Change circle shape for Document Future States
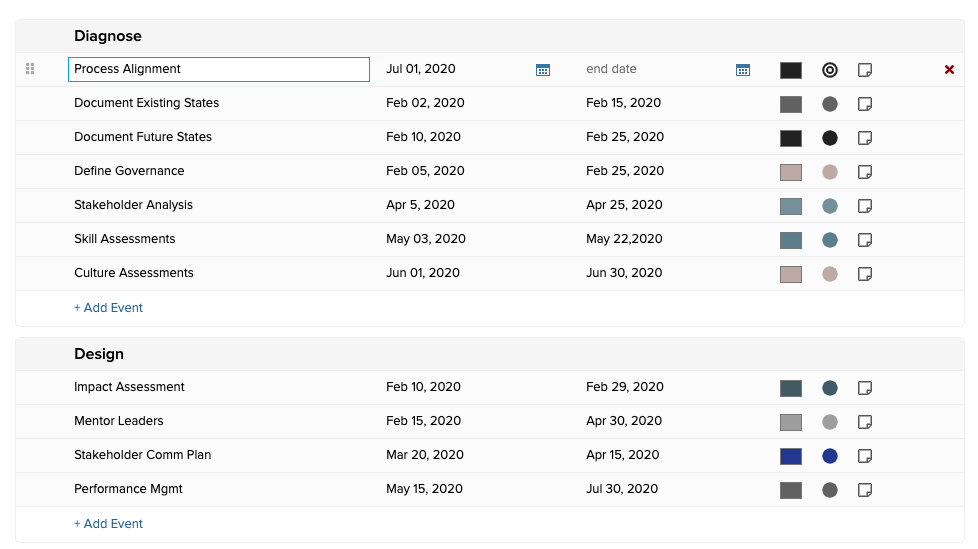978x549 pixels. [830, 138]
